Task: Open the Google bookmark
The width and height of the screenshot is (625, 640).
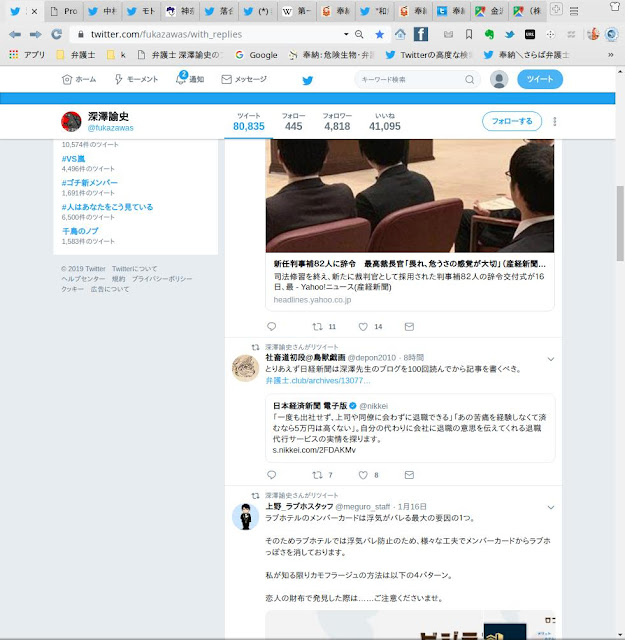Action: (256, 55)
